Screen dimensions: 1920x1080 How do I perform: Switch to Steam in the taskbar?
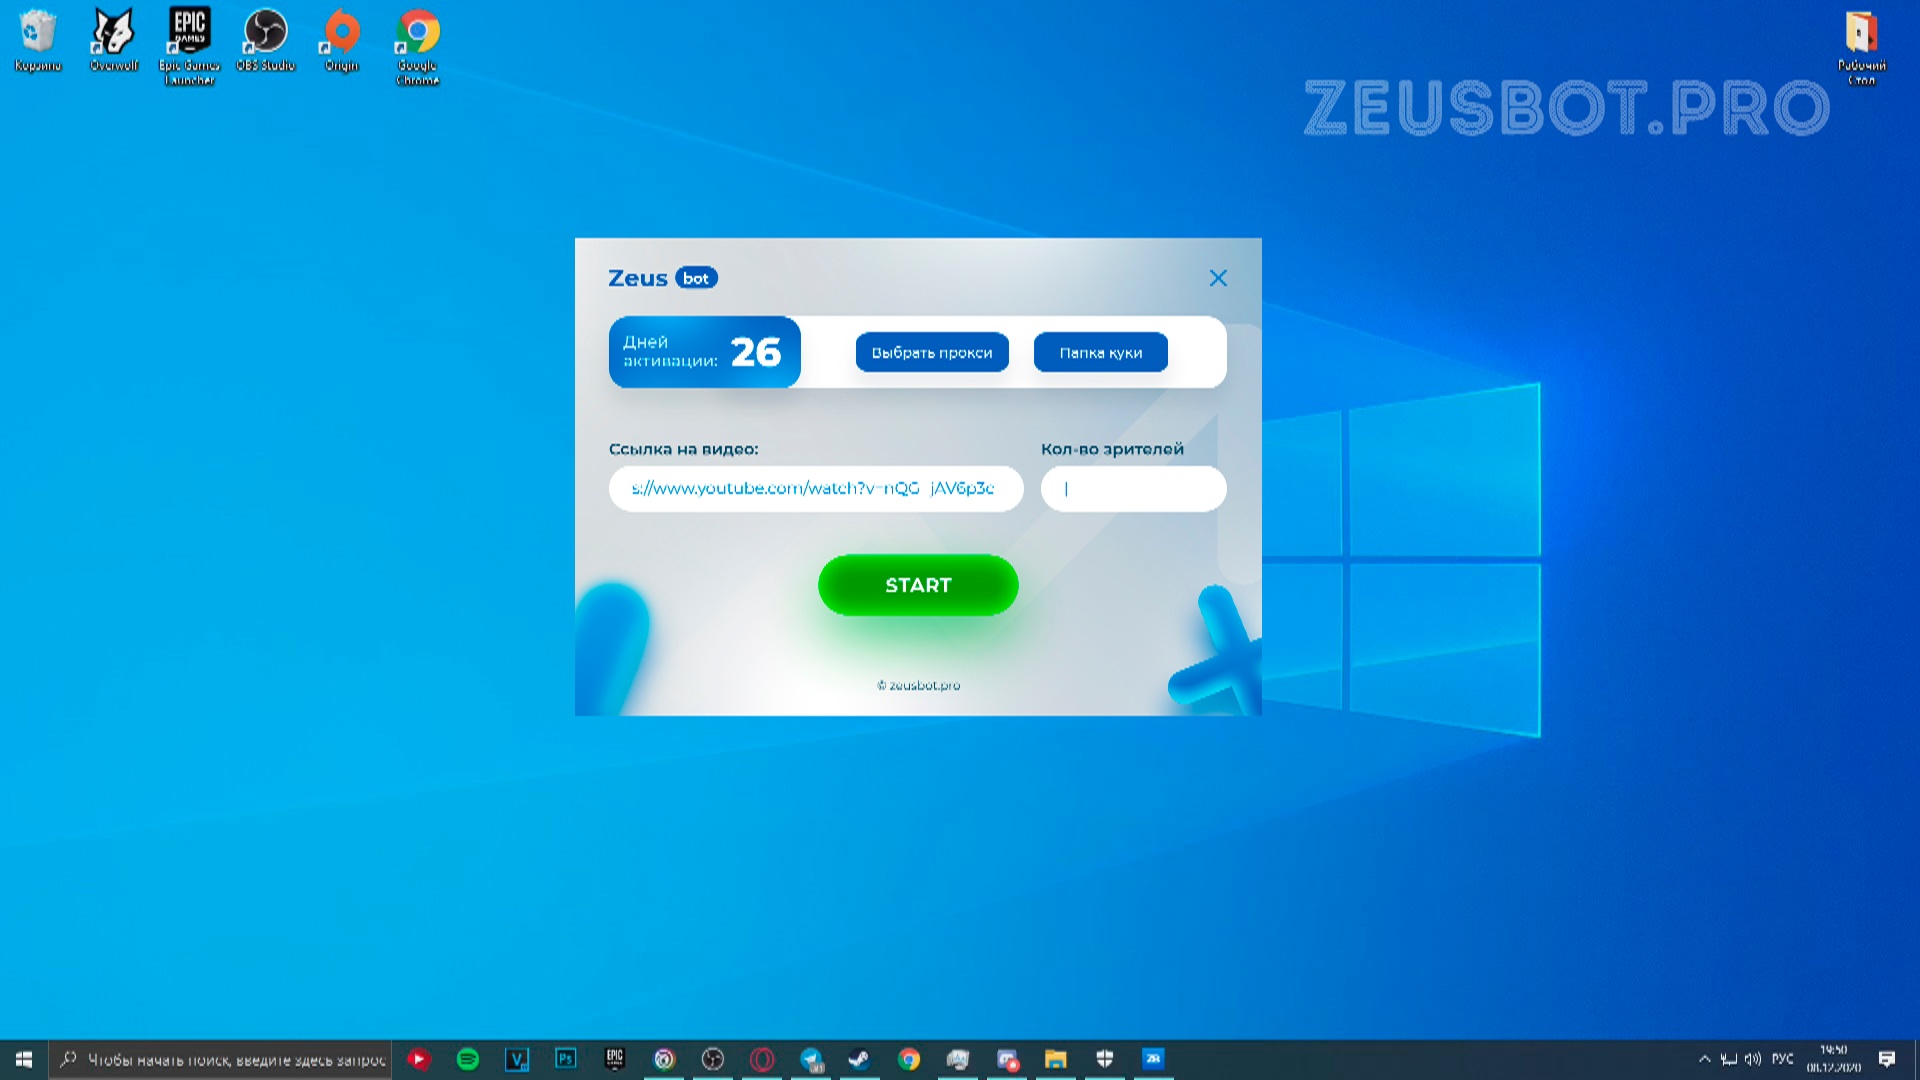click(x=859, y=1059)
